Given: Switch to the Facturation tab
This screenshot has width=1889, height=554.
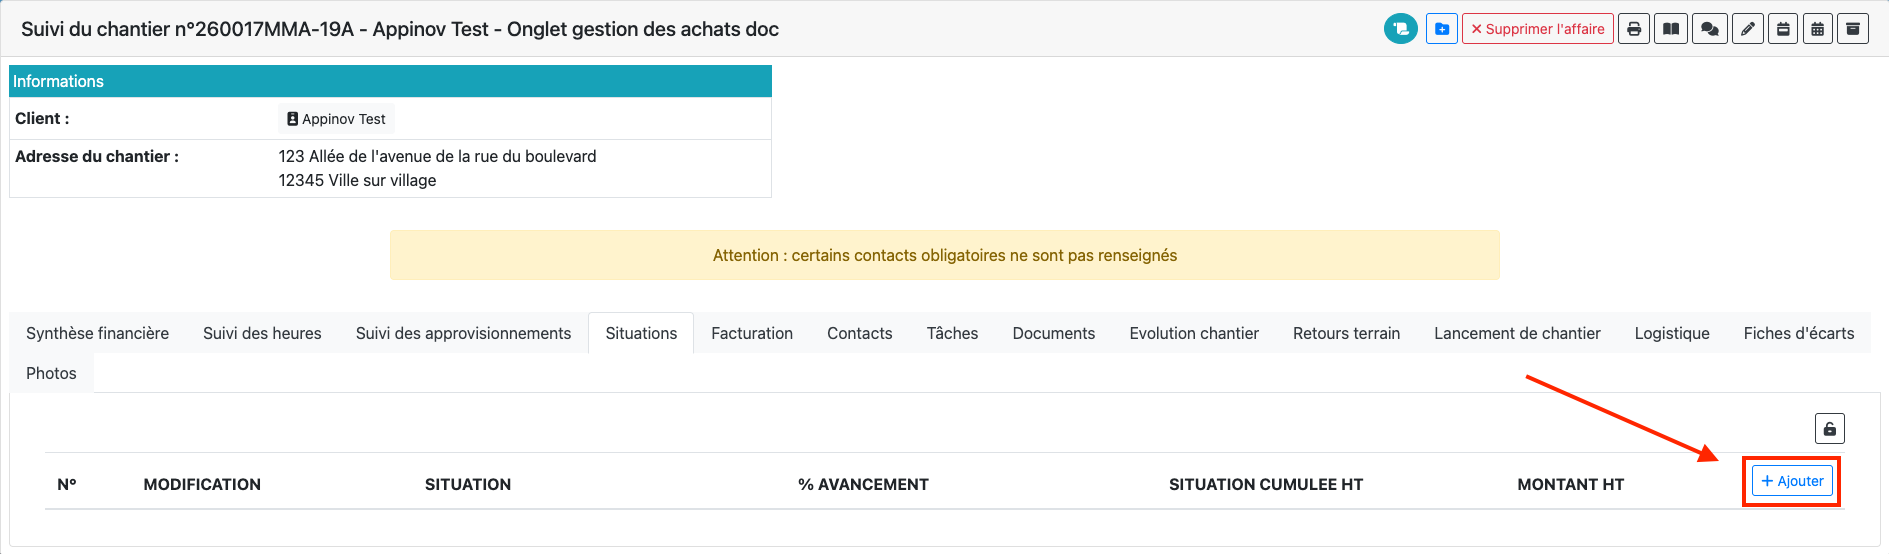Looking at the screenshot, I should point(751,333).
